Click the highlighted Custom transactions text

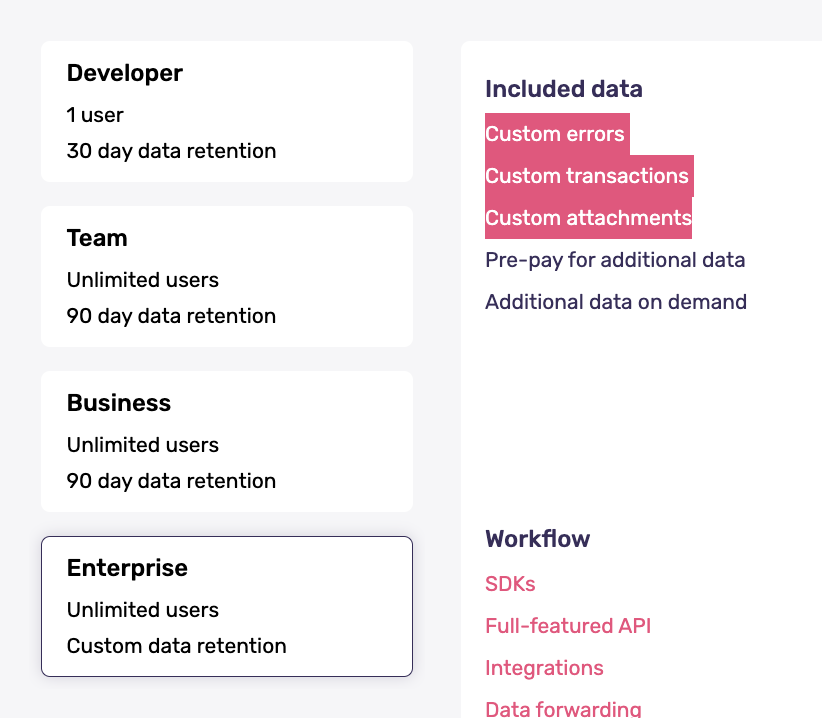point(587,176)
